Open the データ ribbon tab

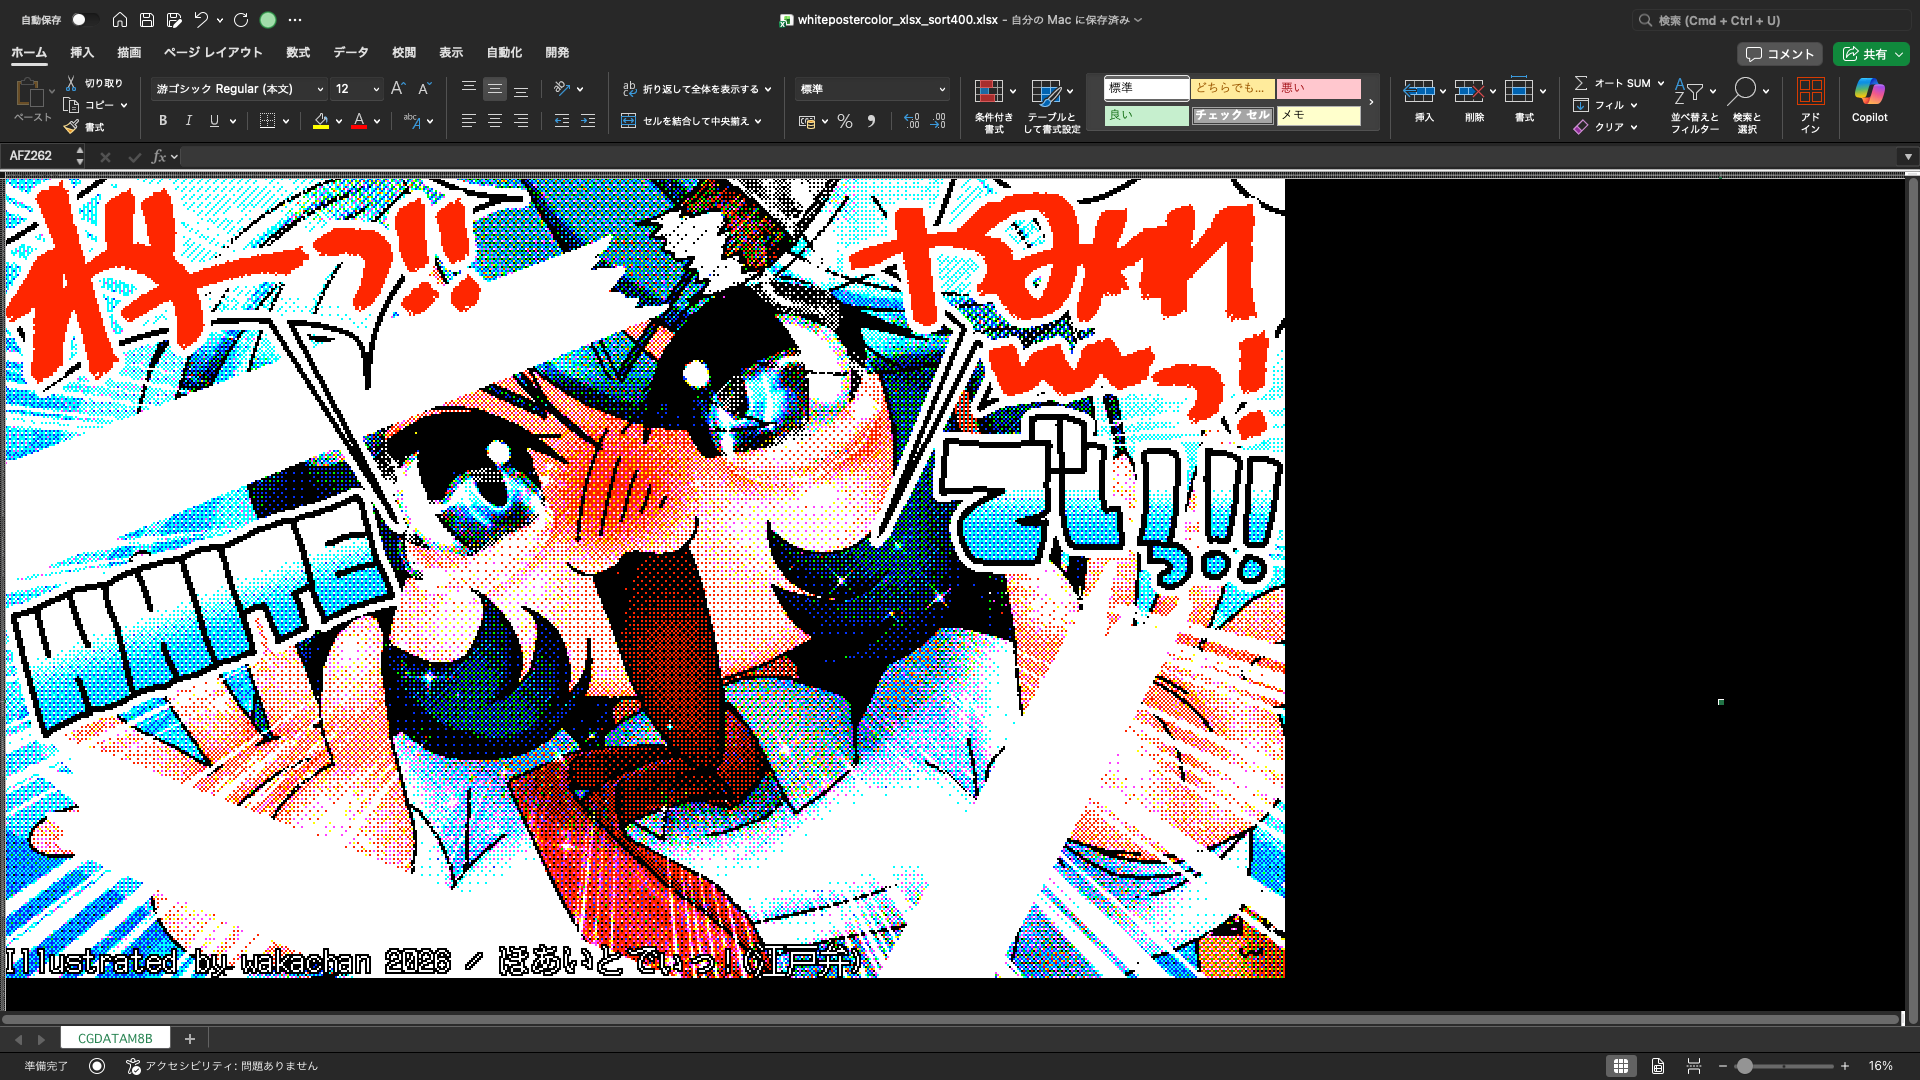coord(350,52)
